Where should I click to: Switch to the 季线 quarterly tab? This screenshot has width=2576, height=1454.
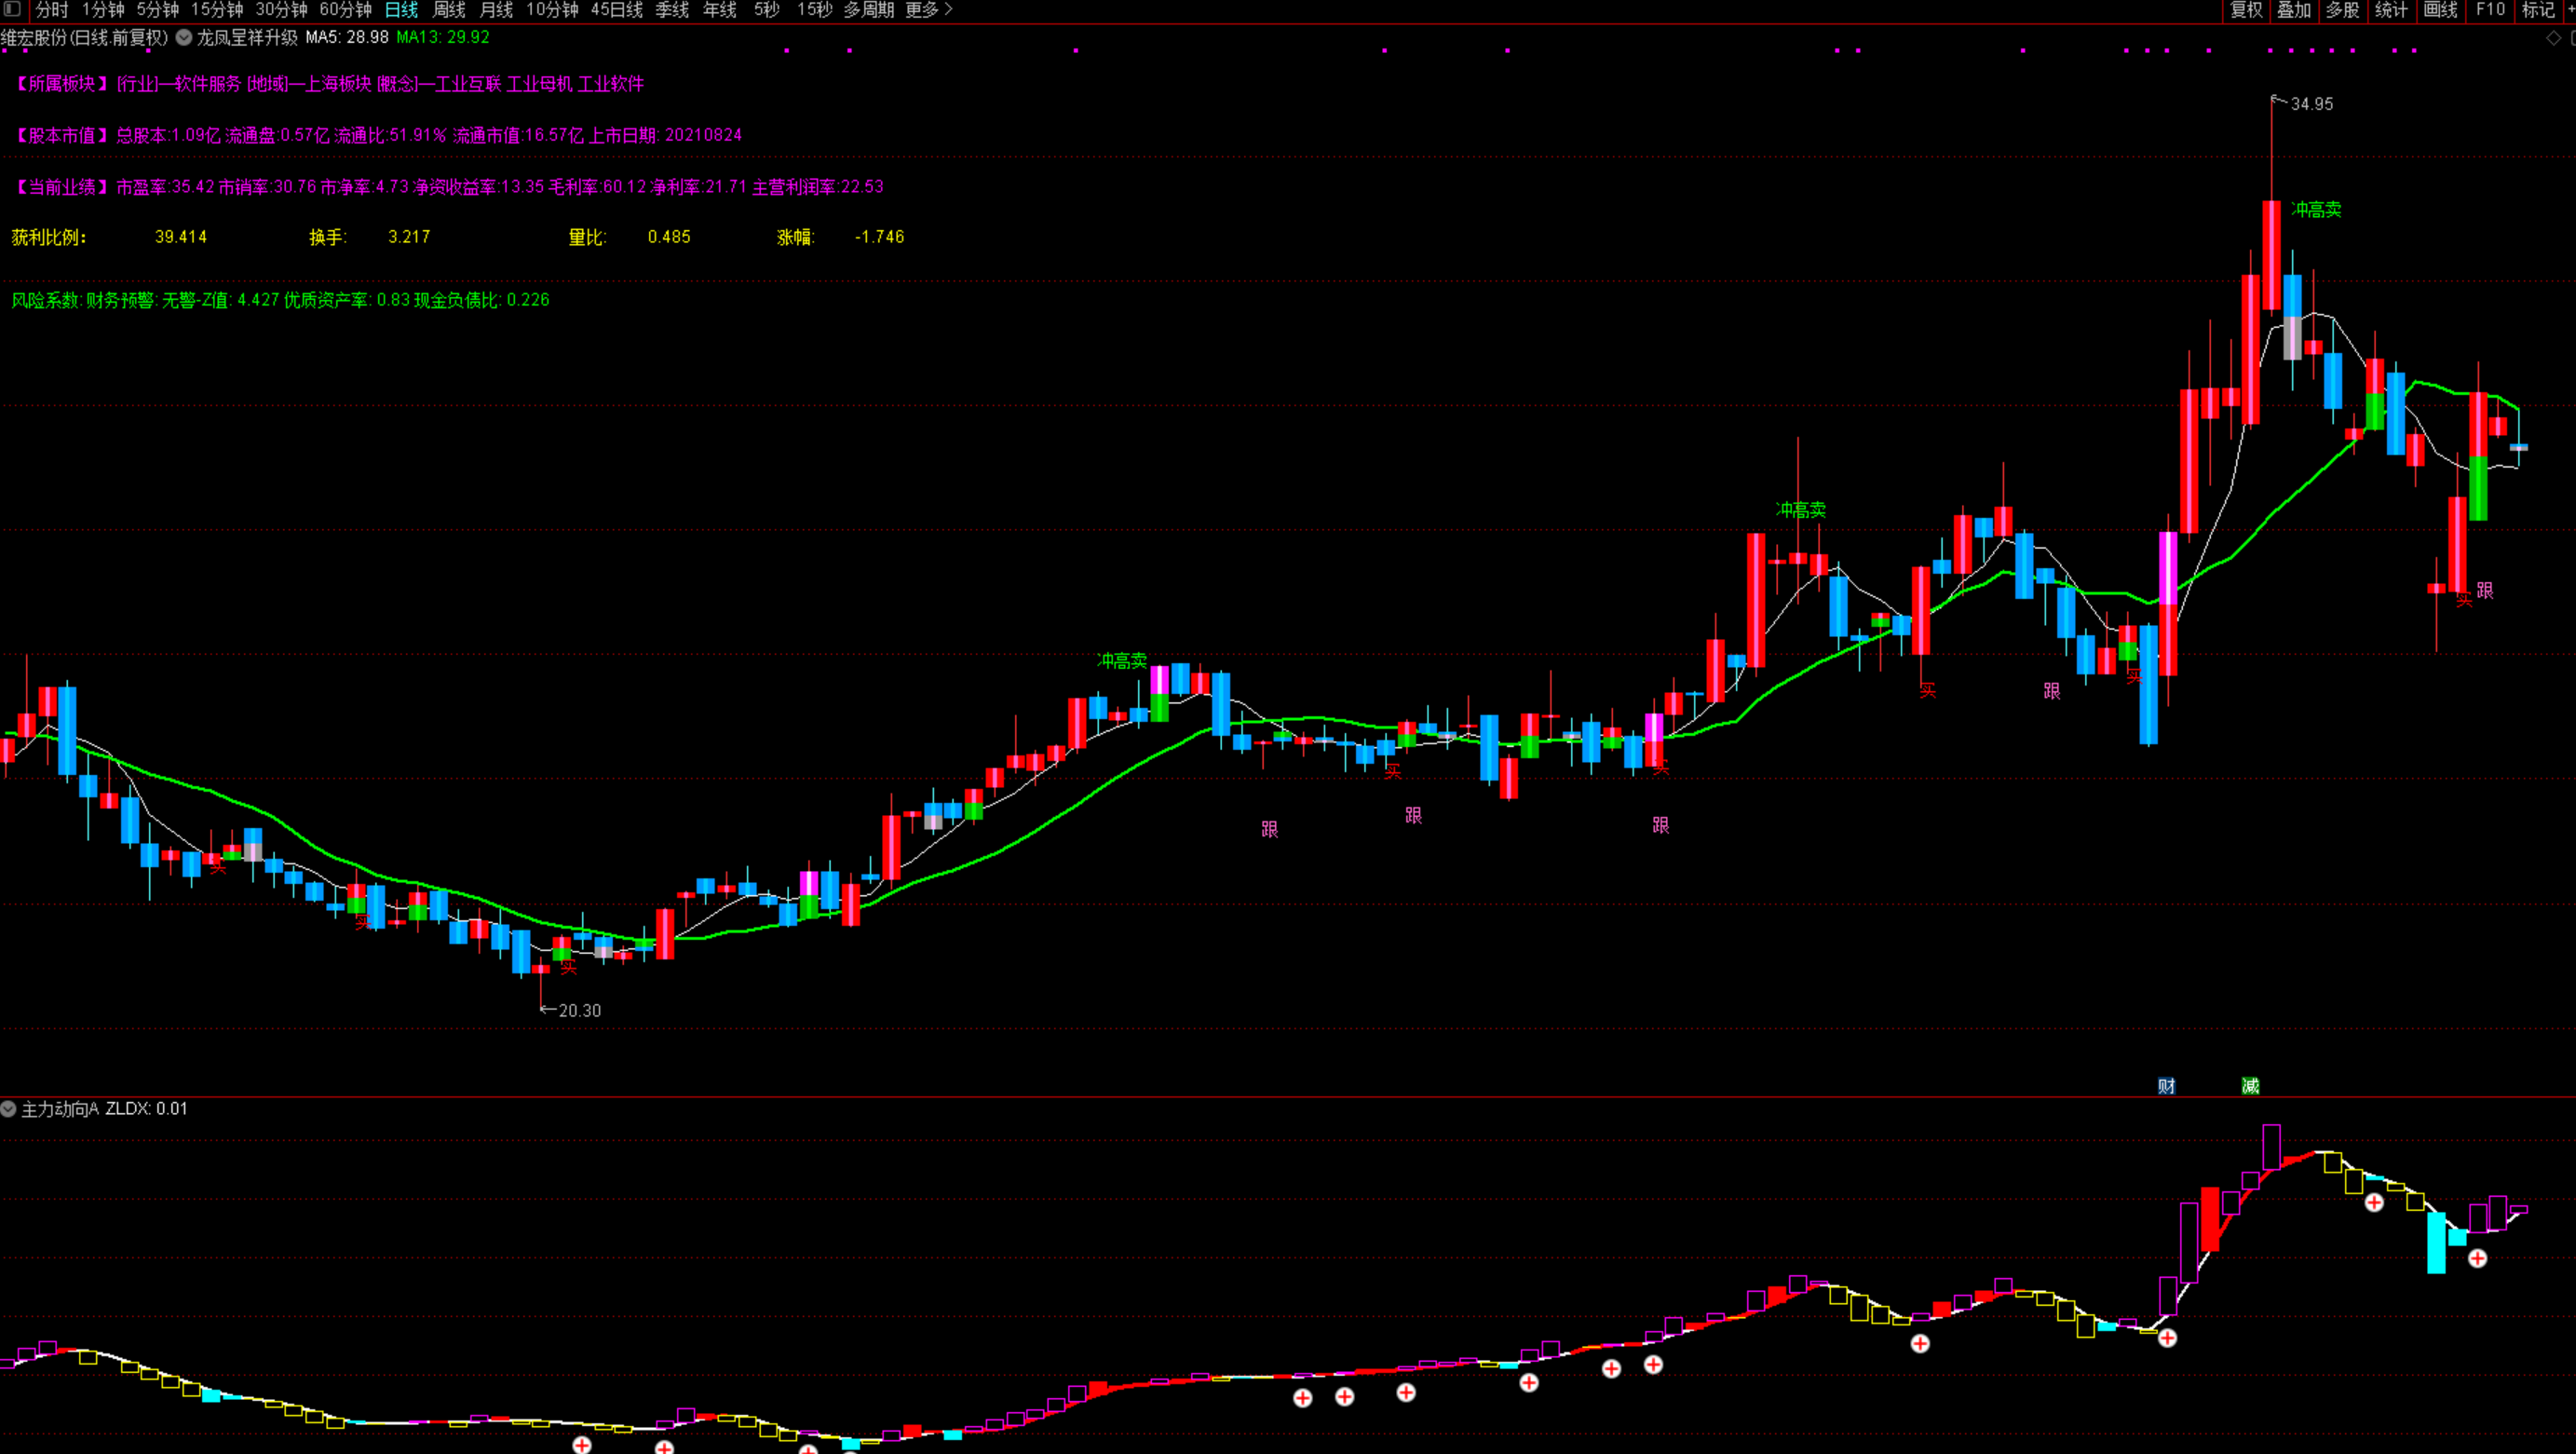(x=672, y=9)
